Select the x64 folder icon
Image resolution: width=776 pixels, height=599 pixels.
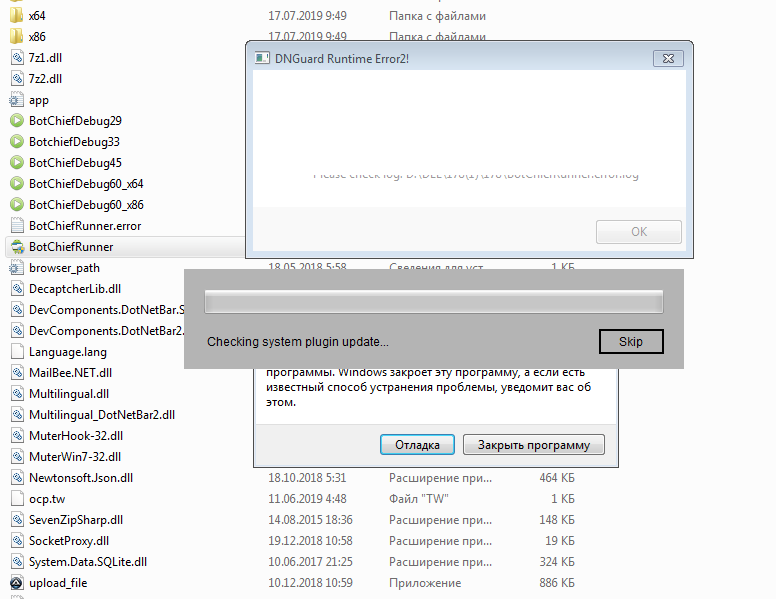pos(16,15)
